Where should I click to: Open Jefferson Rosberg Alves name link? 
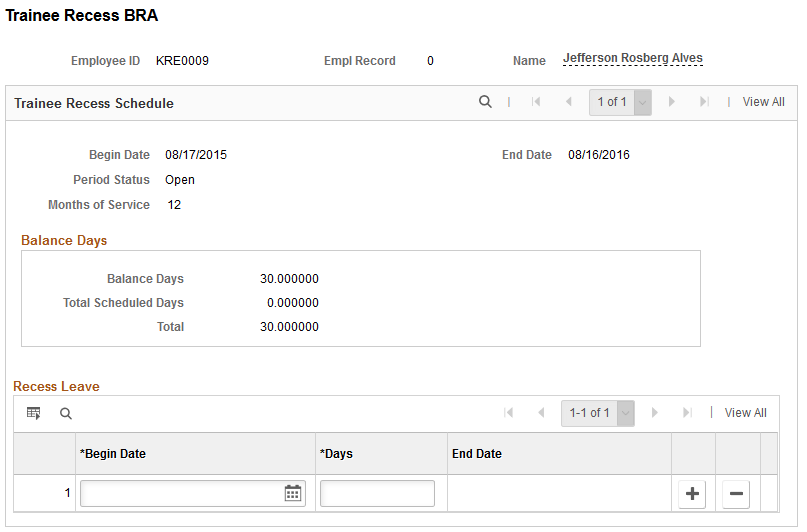pyautogui.click(x=633, y=58)
